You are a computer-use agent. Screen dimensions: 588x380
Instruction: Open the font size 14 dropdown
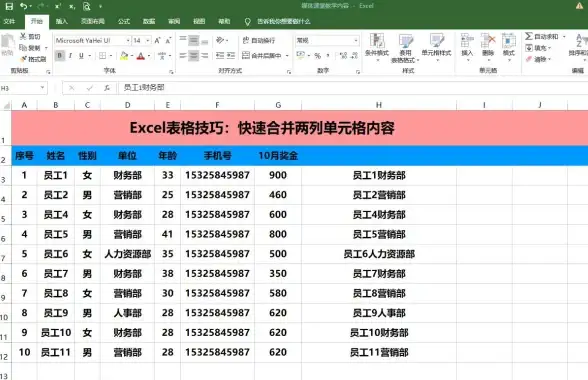(148, 40)
